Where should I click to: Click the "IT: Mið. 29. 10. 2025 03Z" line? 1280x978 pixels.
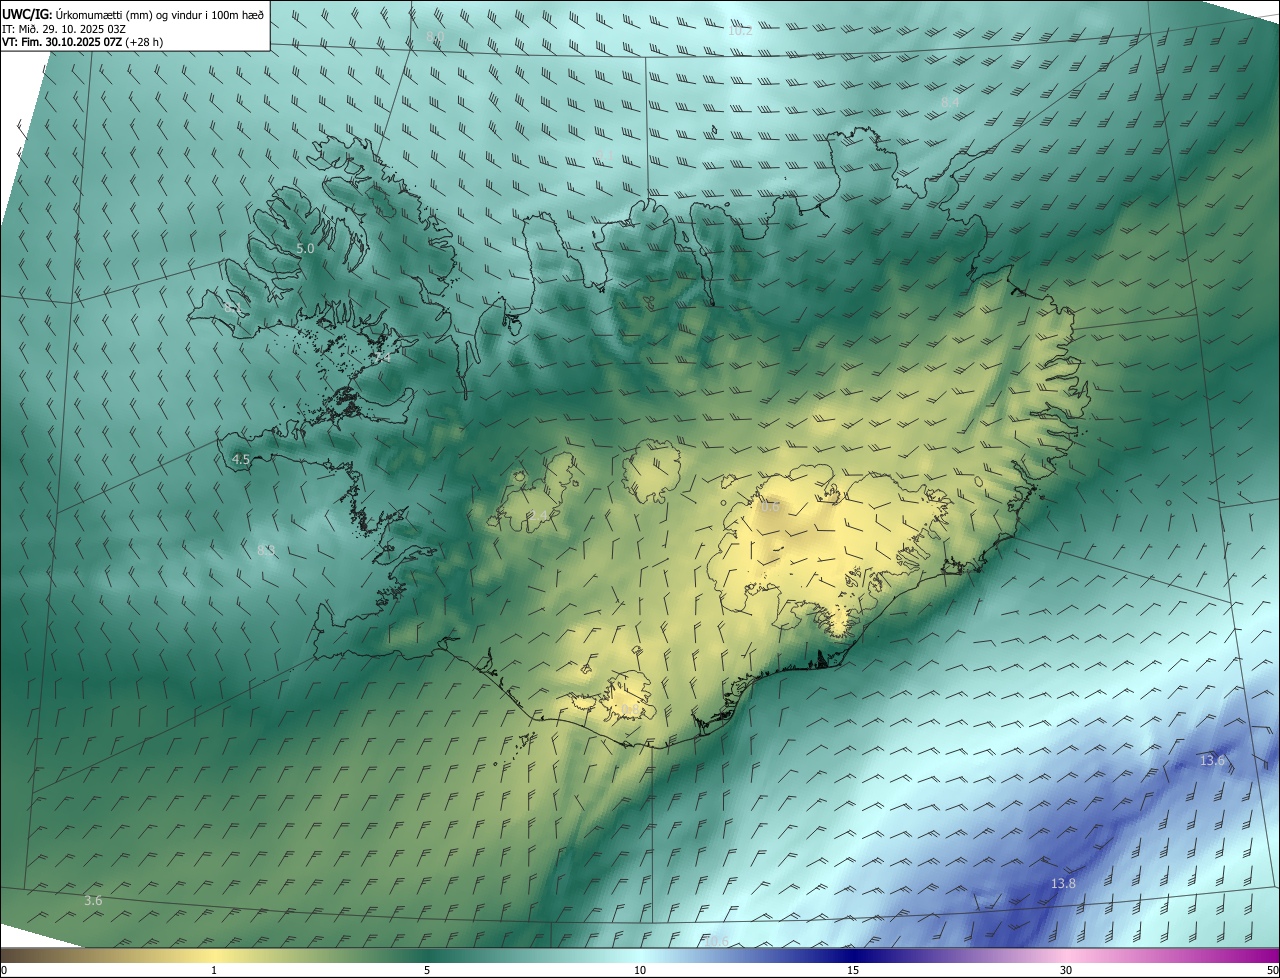pyautogui.click(x=65, y=29)
